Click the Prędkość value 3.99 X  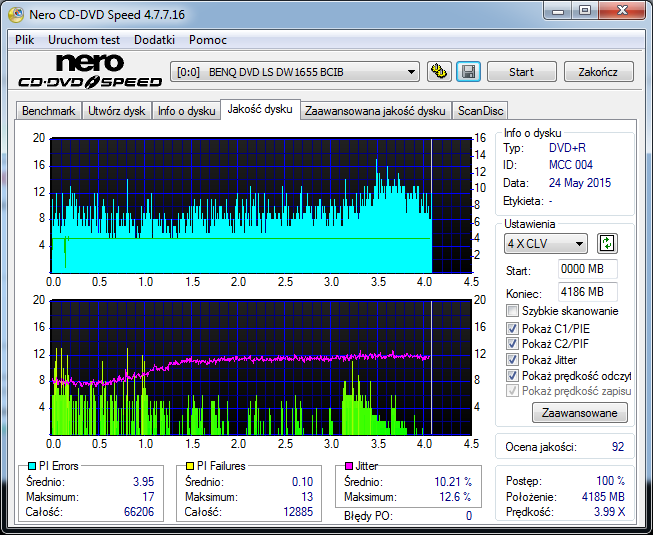(x=610, y=512)
